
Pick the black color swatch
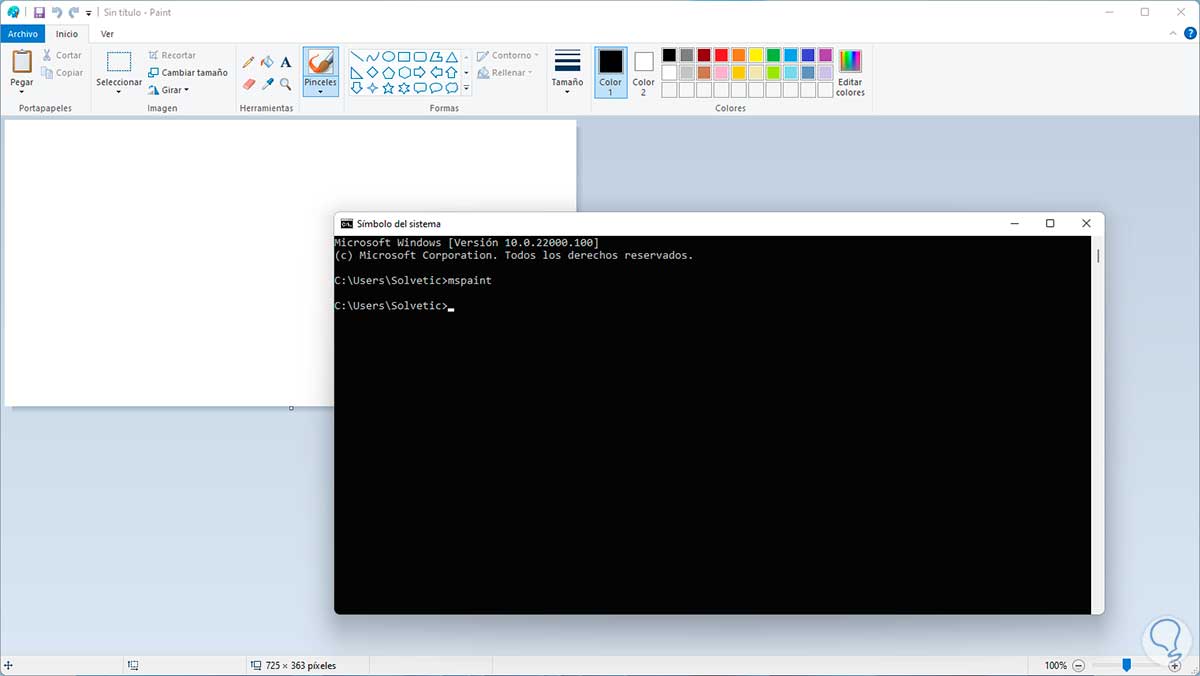(669, 55)
